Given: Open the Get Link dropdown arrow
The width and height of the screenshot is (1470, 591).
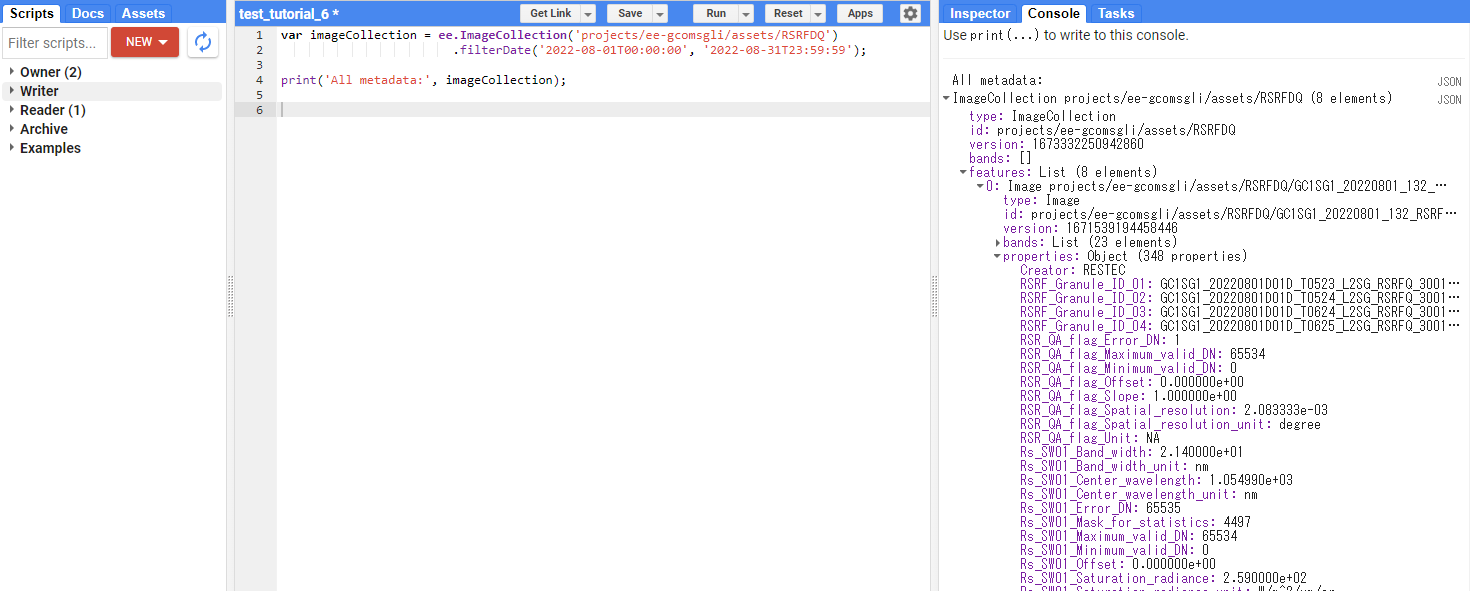Looking at the screenshot, I should (x=588, y=14).
